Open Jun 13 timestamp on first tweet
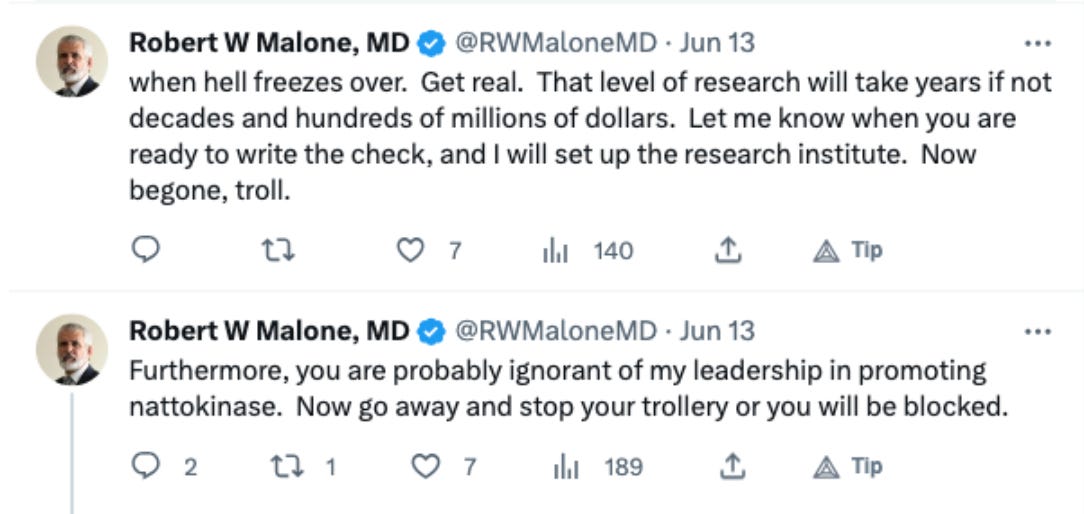This screenshot has height=514, width=1084. click(x=717, y=44)
